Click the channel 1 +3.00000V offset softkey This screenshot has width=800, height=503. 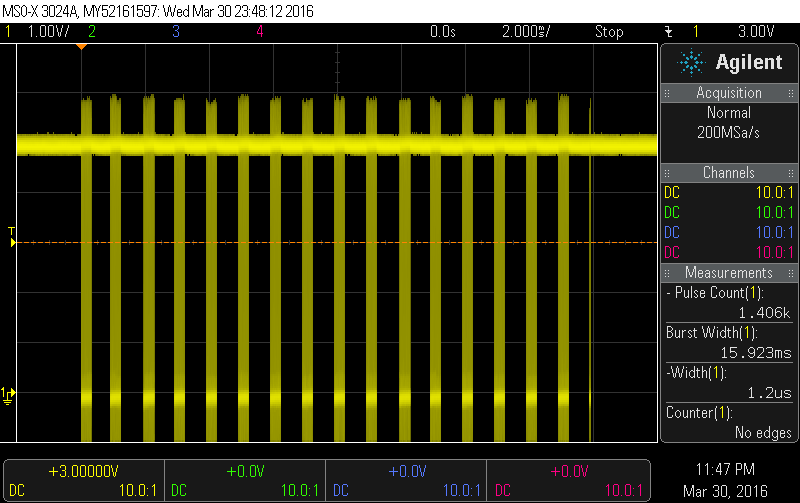(82, 479)
